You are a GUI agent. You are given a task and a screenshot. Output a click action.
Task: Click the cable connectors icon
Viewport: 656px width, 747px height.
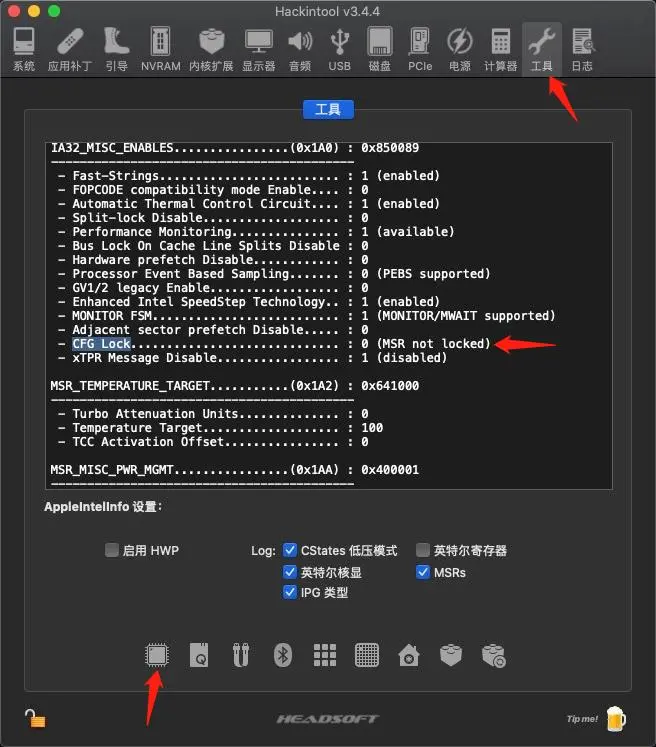[241, 655]
